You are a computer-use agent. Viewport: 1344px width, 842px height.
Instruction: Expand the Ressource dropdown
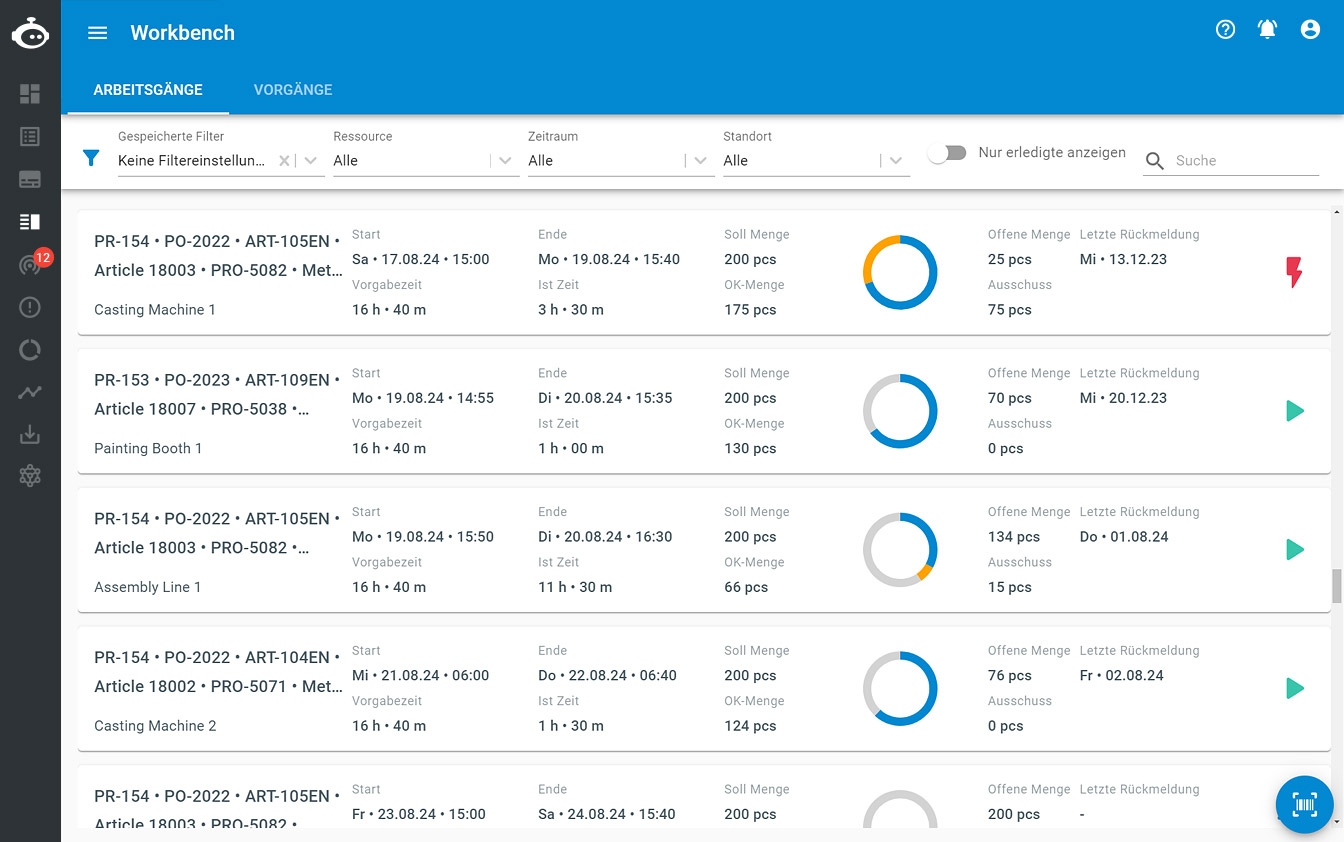coord(506,161)
